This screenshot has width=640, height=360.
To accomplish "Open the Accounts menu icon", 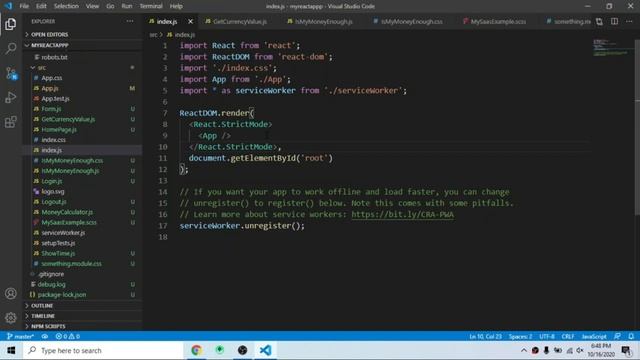I will (x=11, y=293).
